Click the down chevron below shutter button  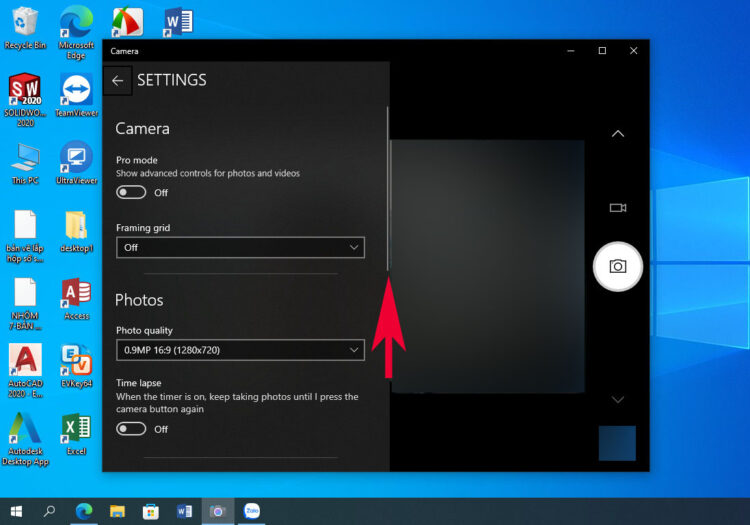point(618,399)
